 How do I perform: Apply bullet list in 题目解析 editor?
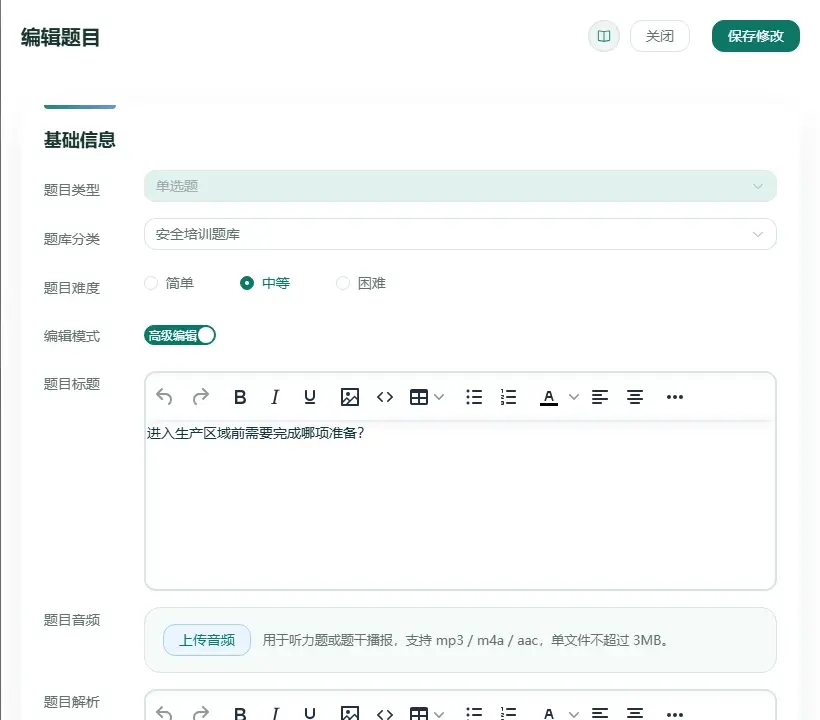click(474, 714)
